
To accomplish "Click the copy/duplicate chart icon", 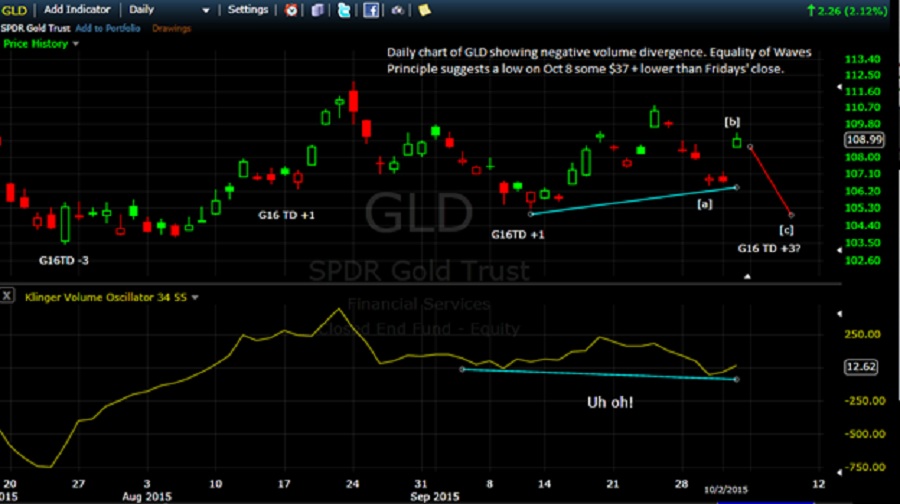I will click(x=317, y=10).
